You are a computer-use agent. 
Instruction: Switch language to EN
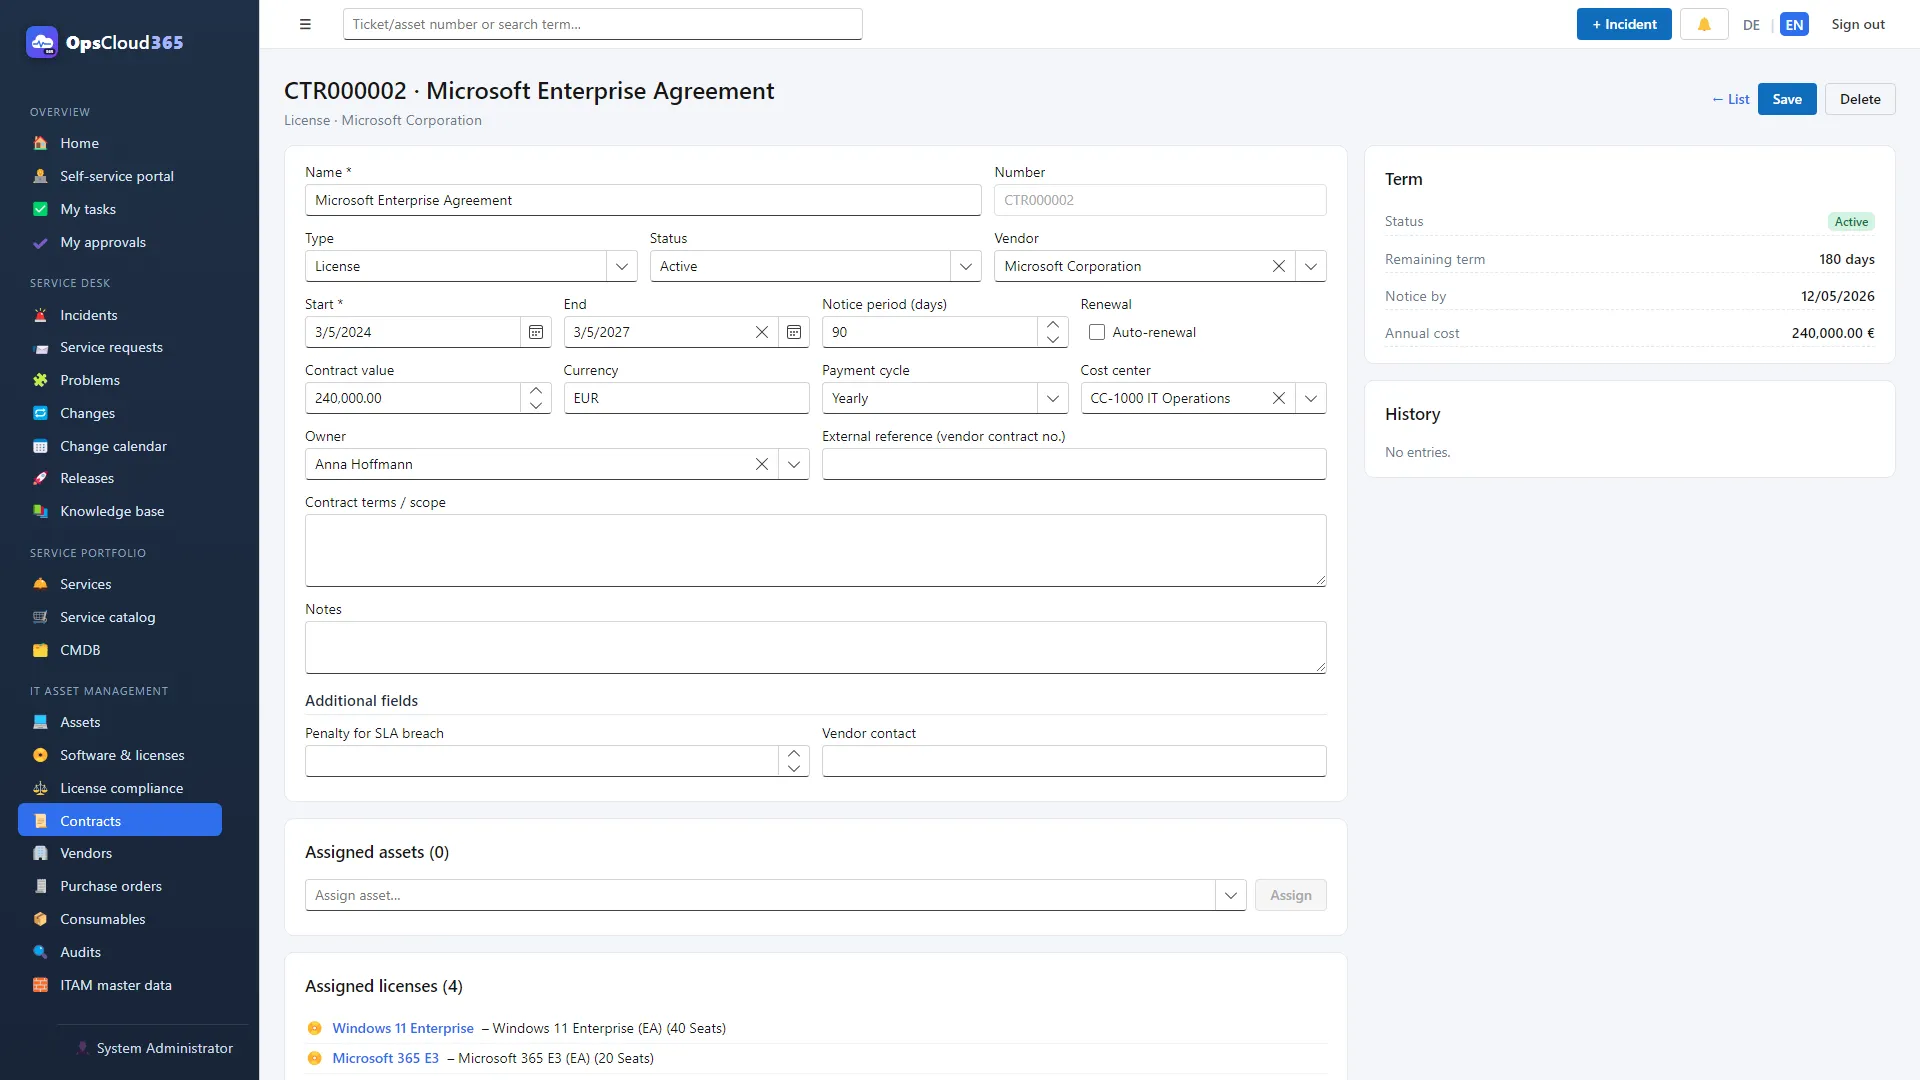[1794, 25]
